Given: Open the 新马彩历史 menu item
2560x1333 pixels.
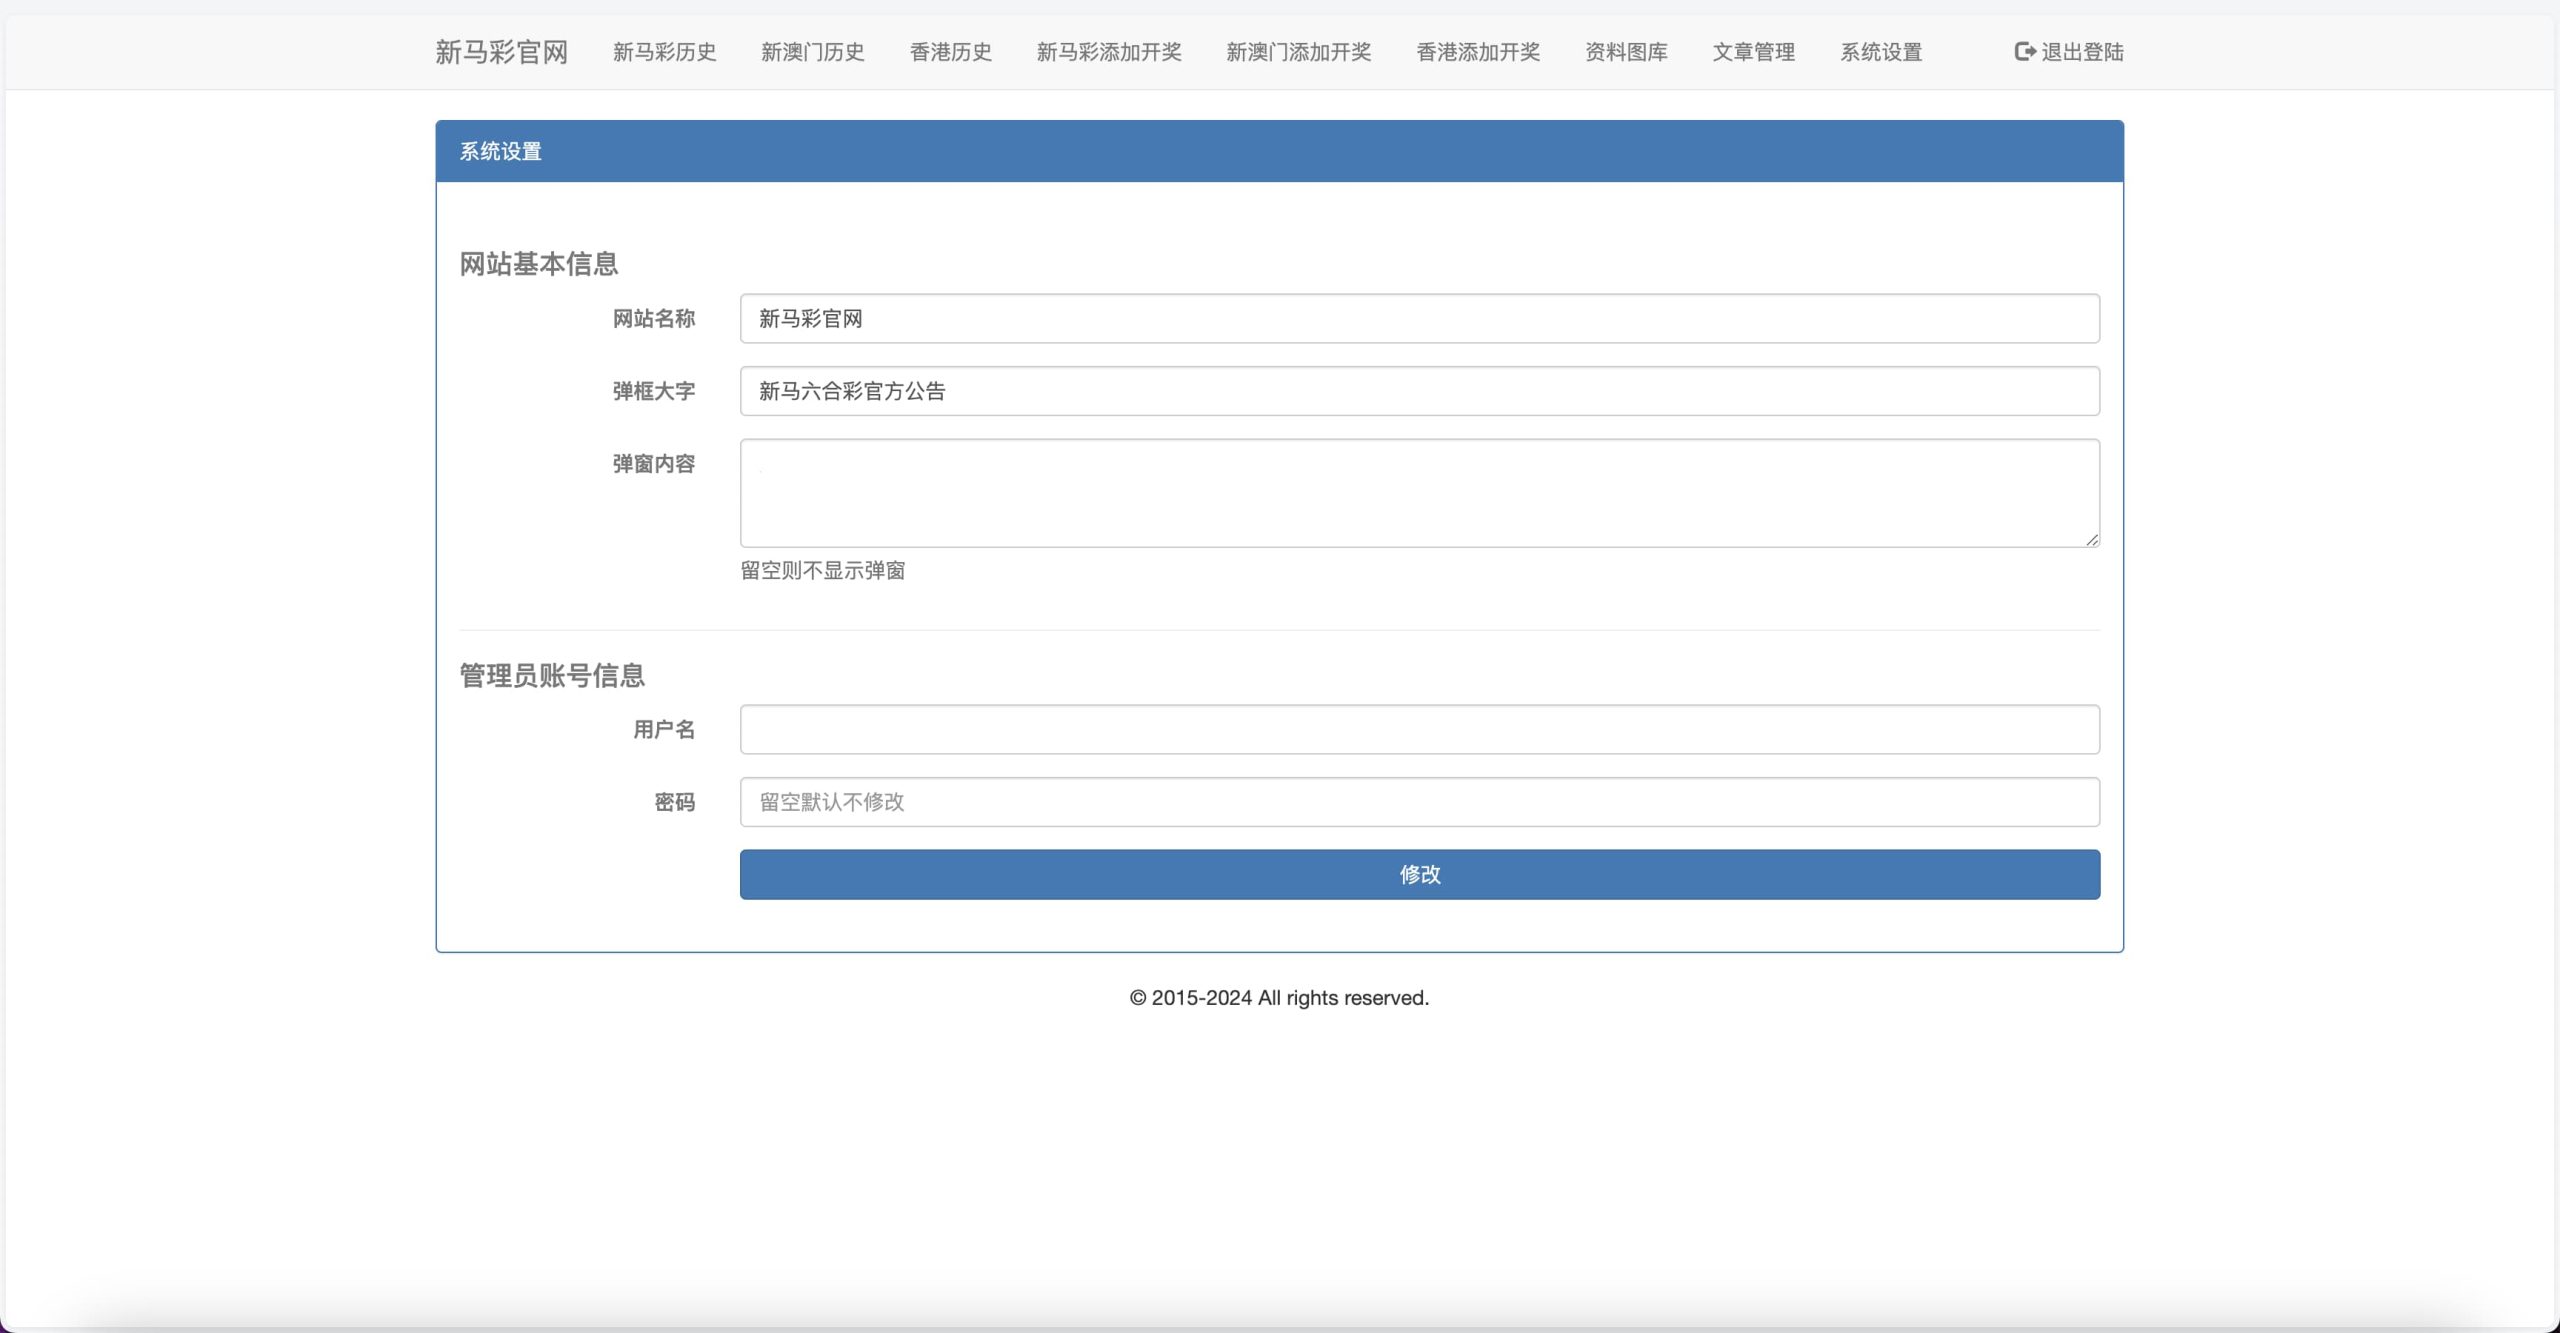Looking at the screenshot, I should [664, 52].
